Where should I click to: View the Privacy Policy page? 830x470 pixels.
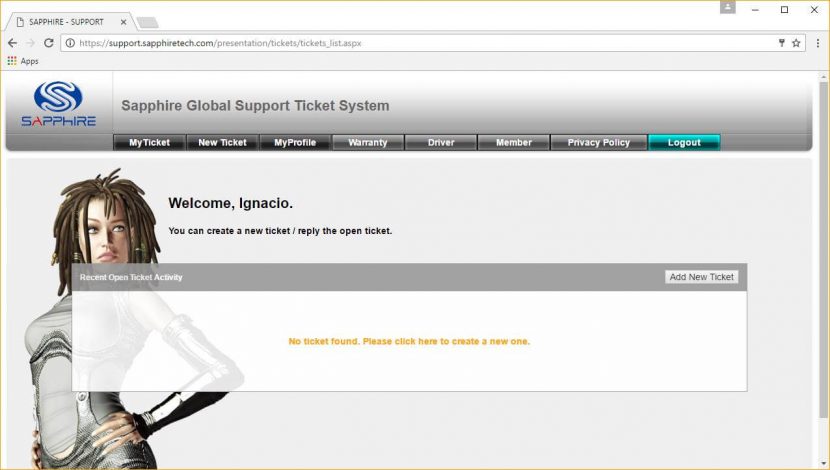click(599, 142)
